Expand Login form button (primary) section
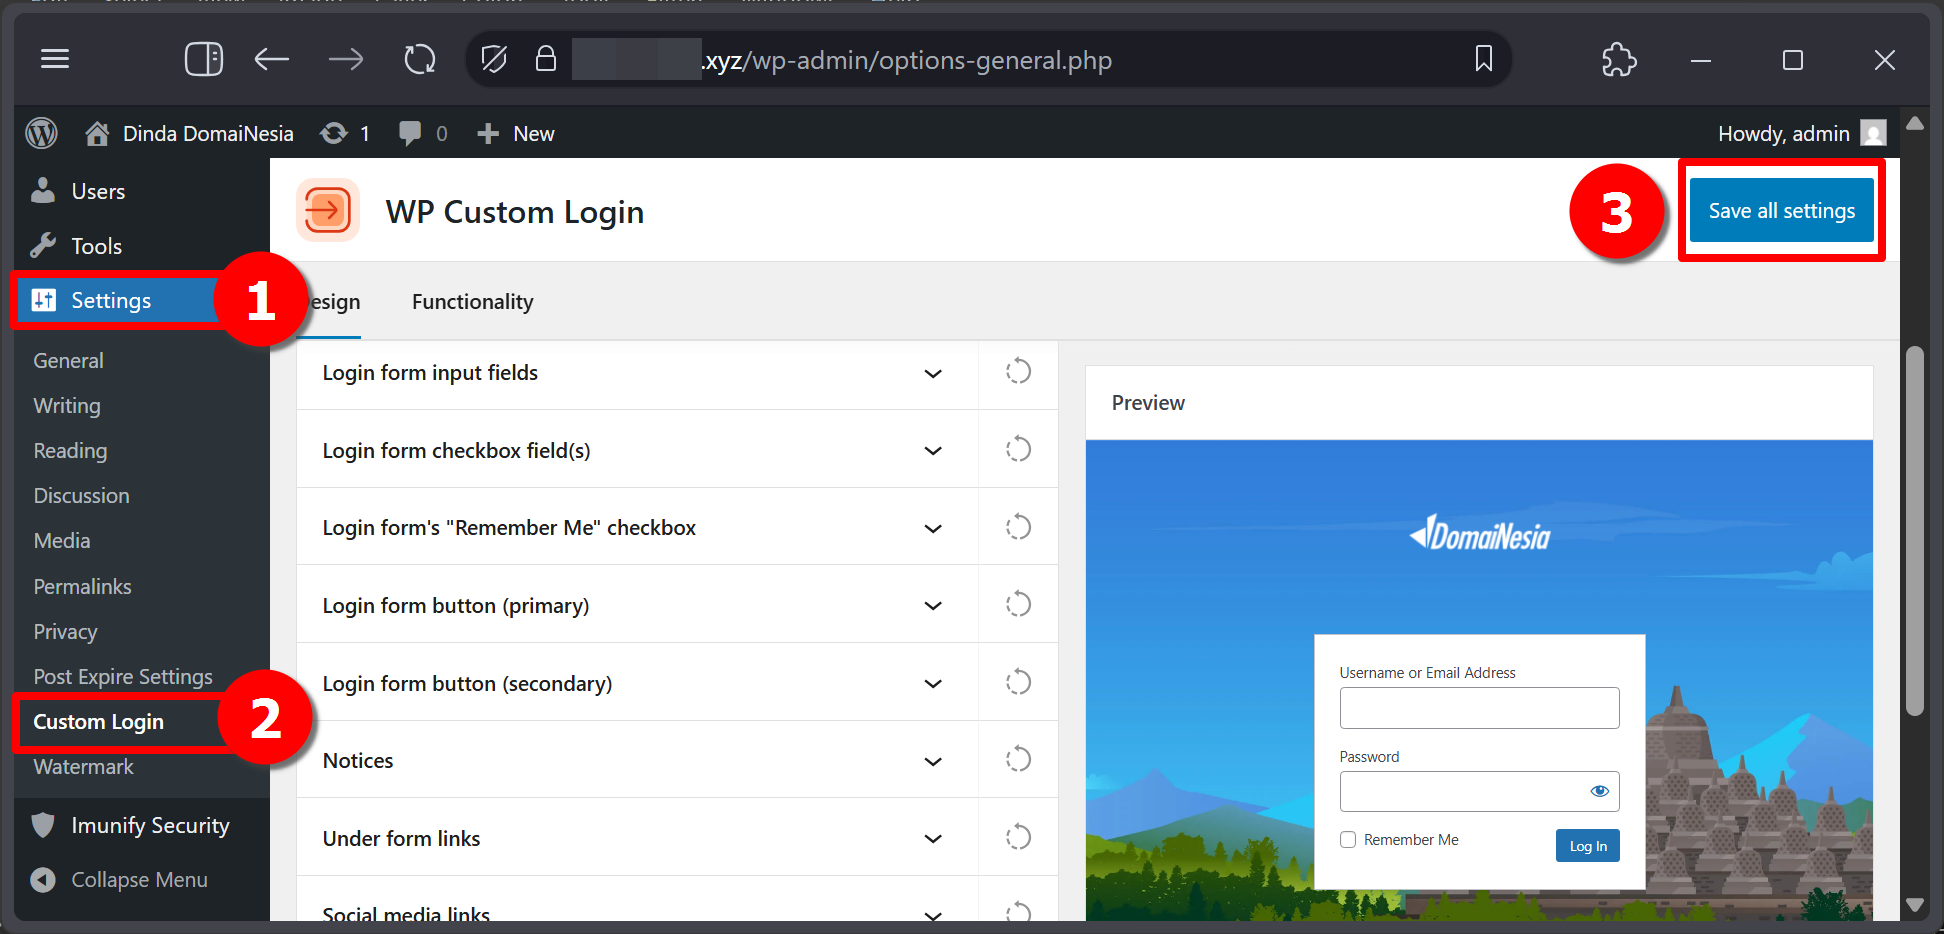Screen dimensions: 1944x934 click(637, 606)
